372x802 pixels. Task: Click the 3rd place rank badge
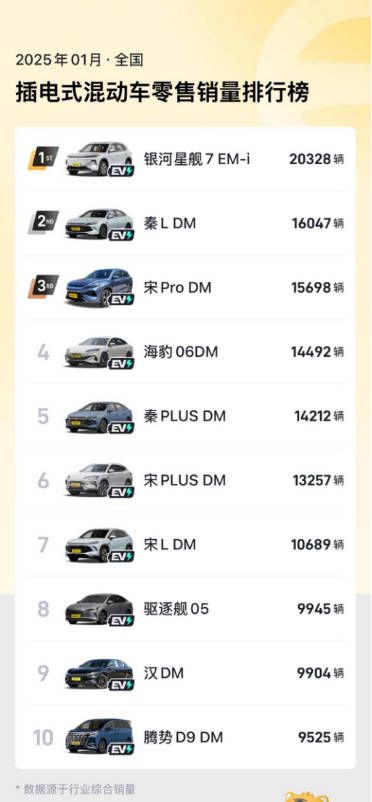43,286
